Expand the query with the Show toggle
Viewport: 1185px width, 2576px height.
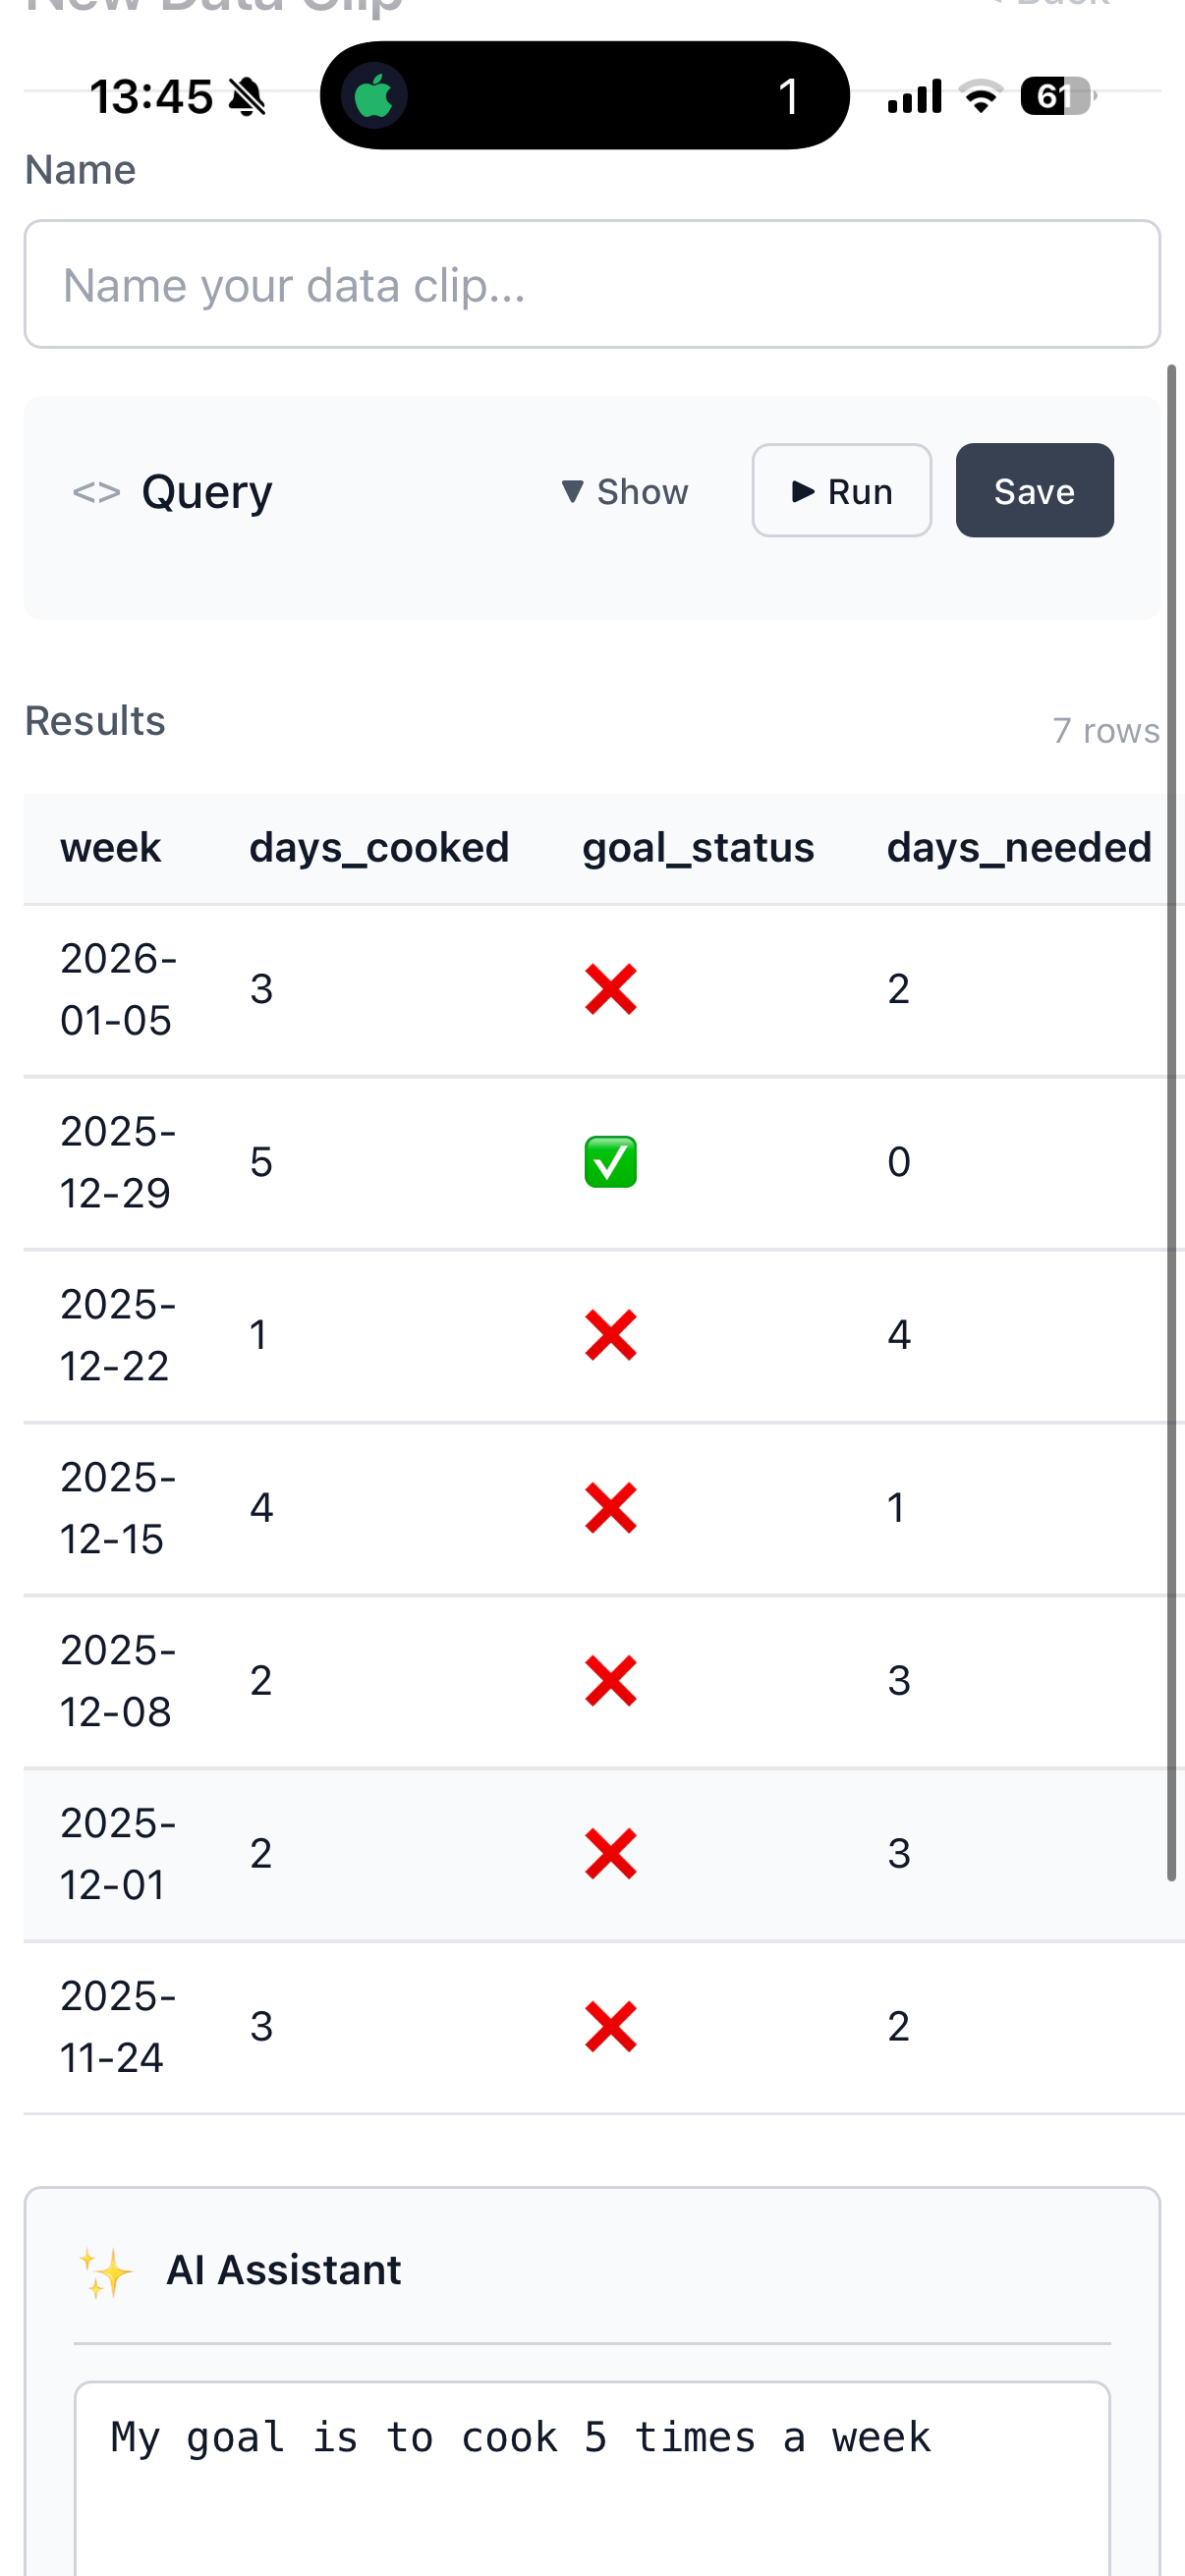[x=625, y=492]
